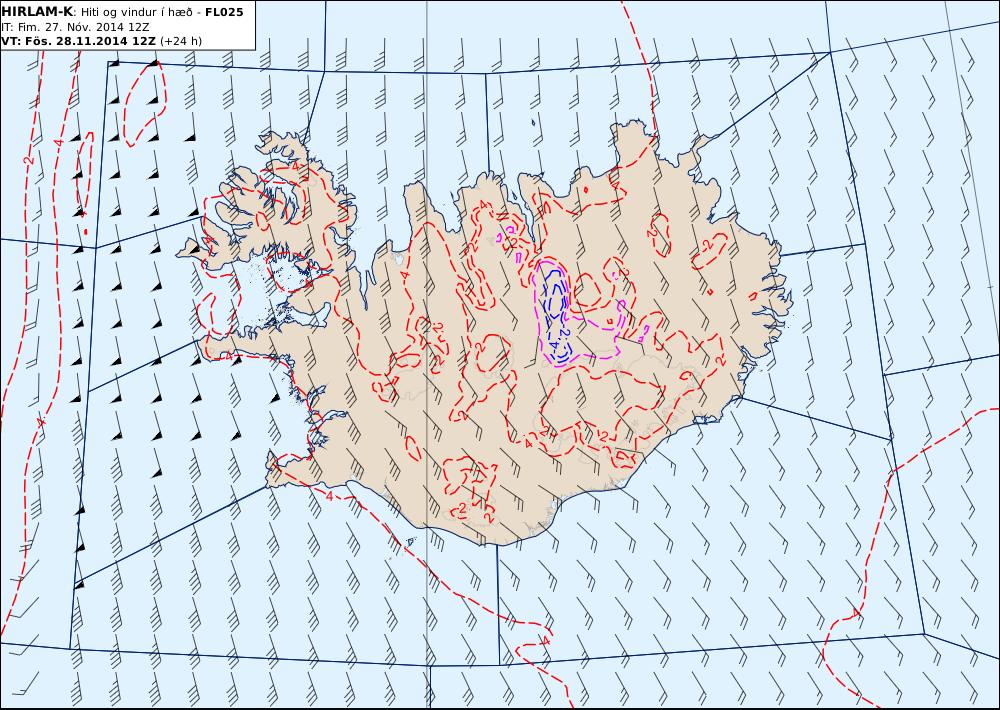Select the 'IT: Fim. 27. Nóv. 2014 12Z' line
1000x710 pixels.
click(75, 27)
